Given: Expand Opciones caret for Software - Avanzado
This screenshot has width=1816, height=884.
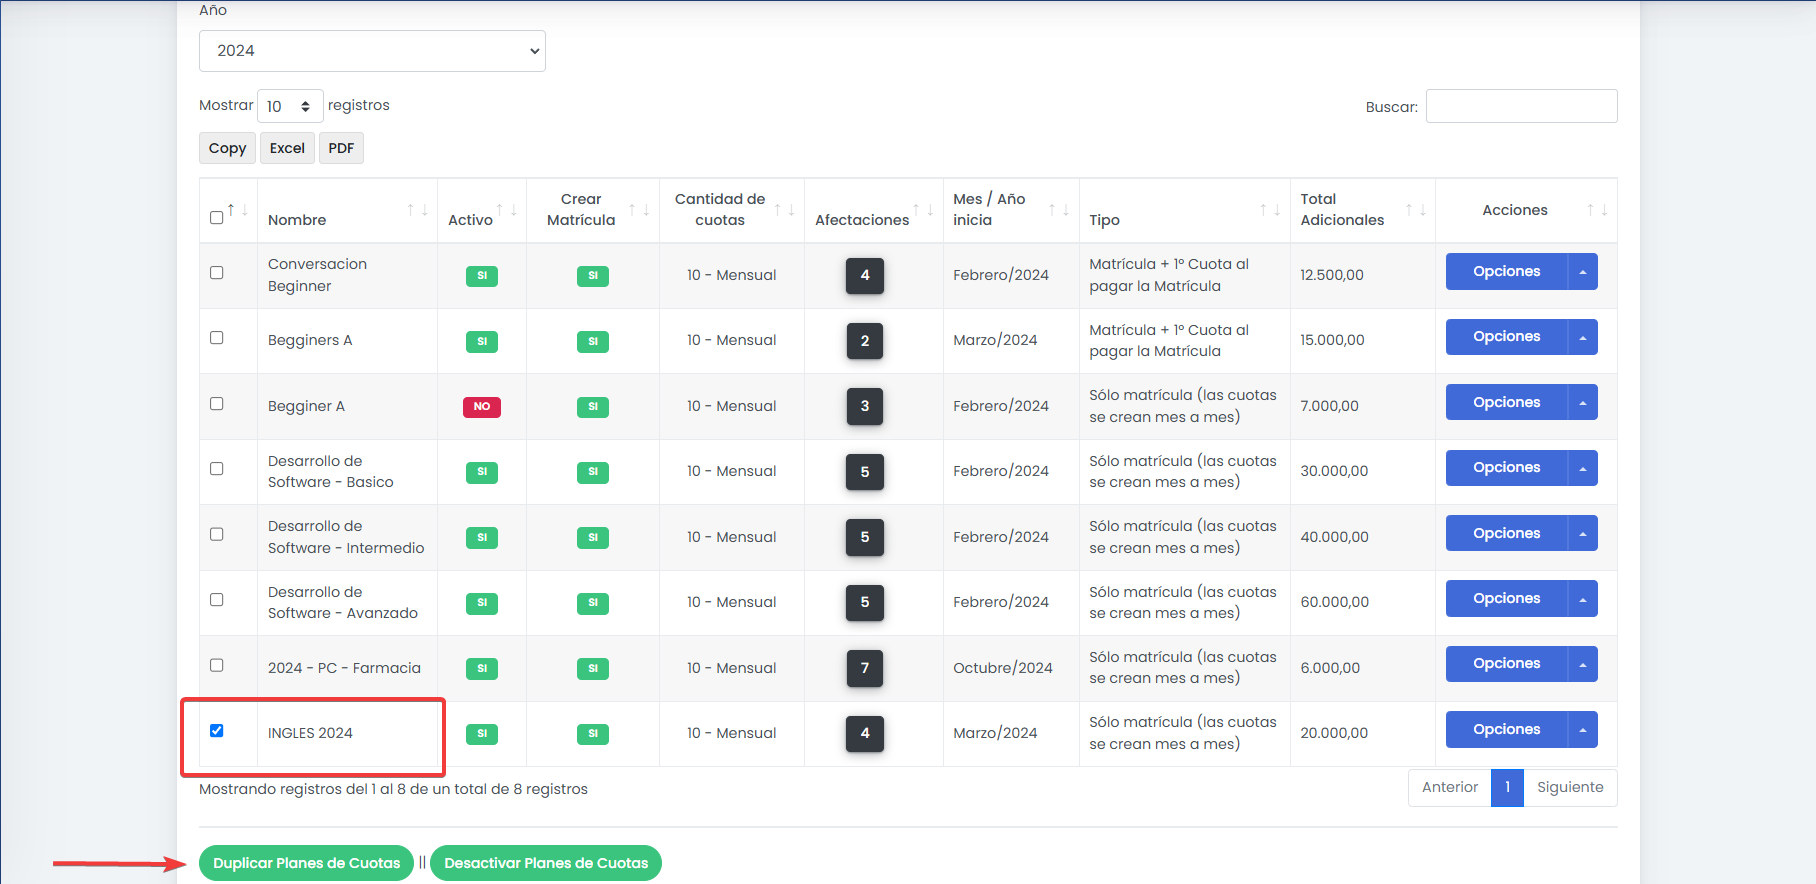Looking at the screenshot, I should pos(1583,599).
